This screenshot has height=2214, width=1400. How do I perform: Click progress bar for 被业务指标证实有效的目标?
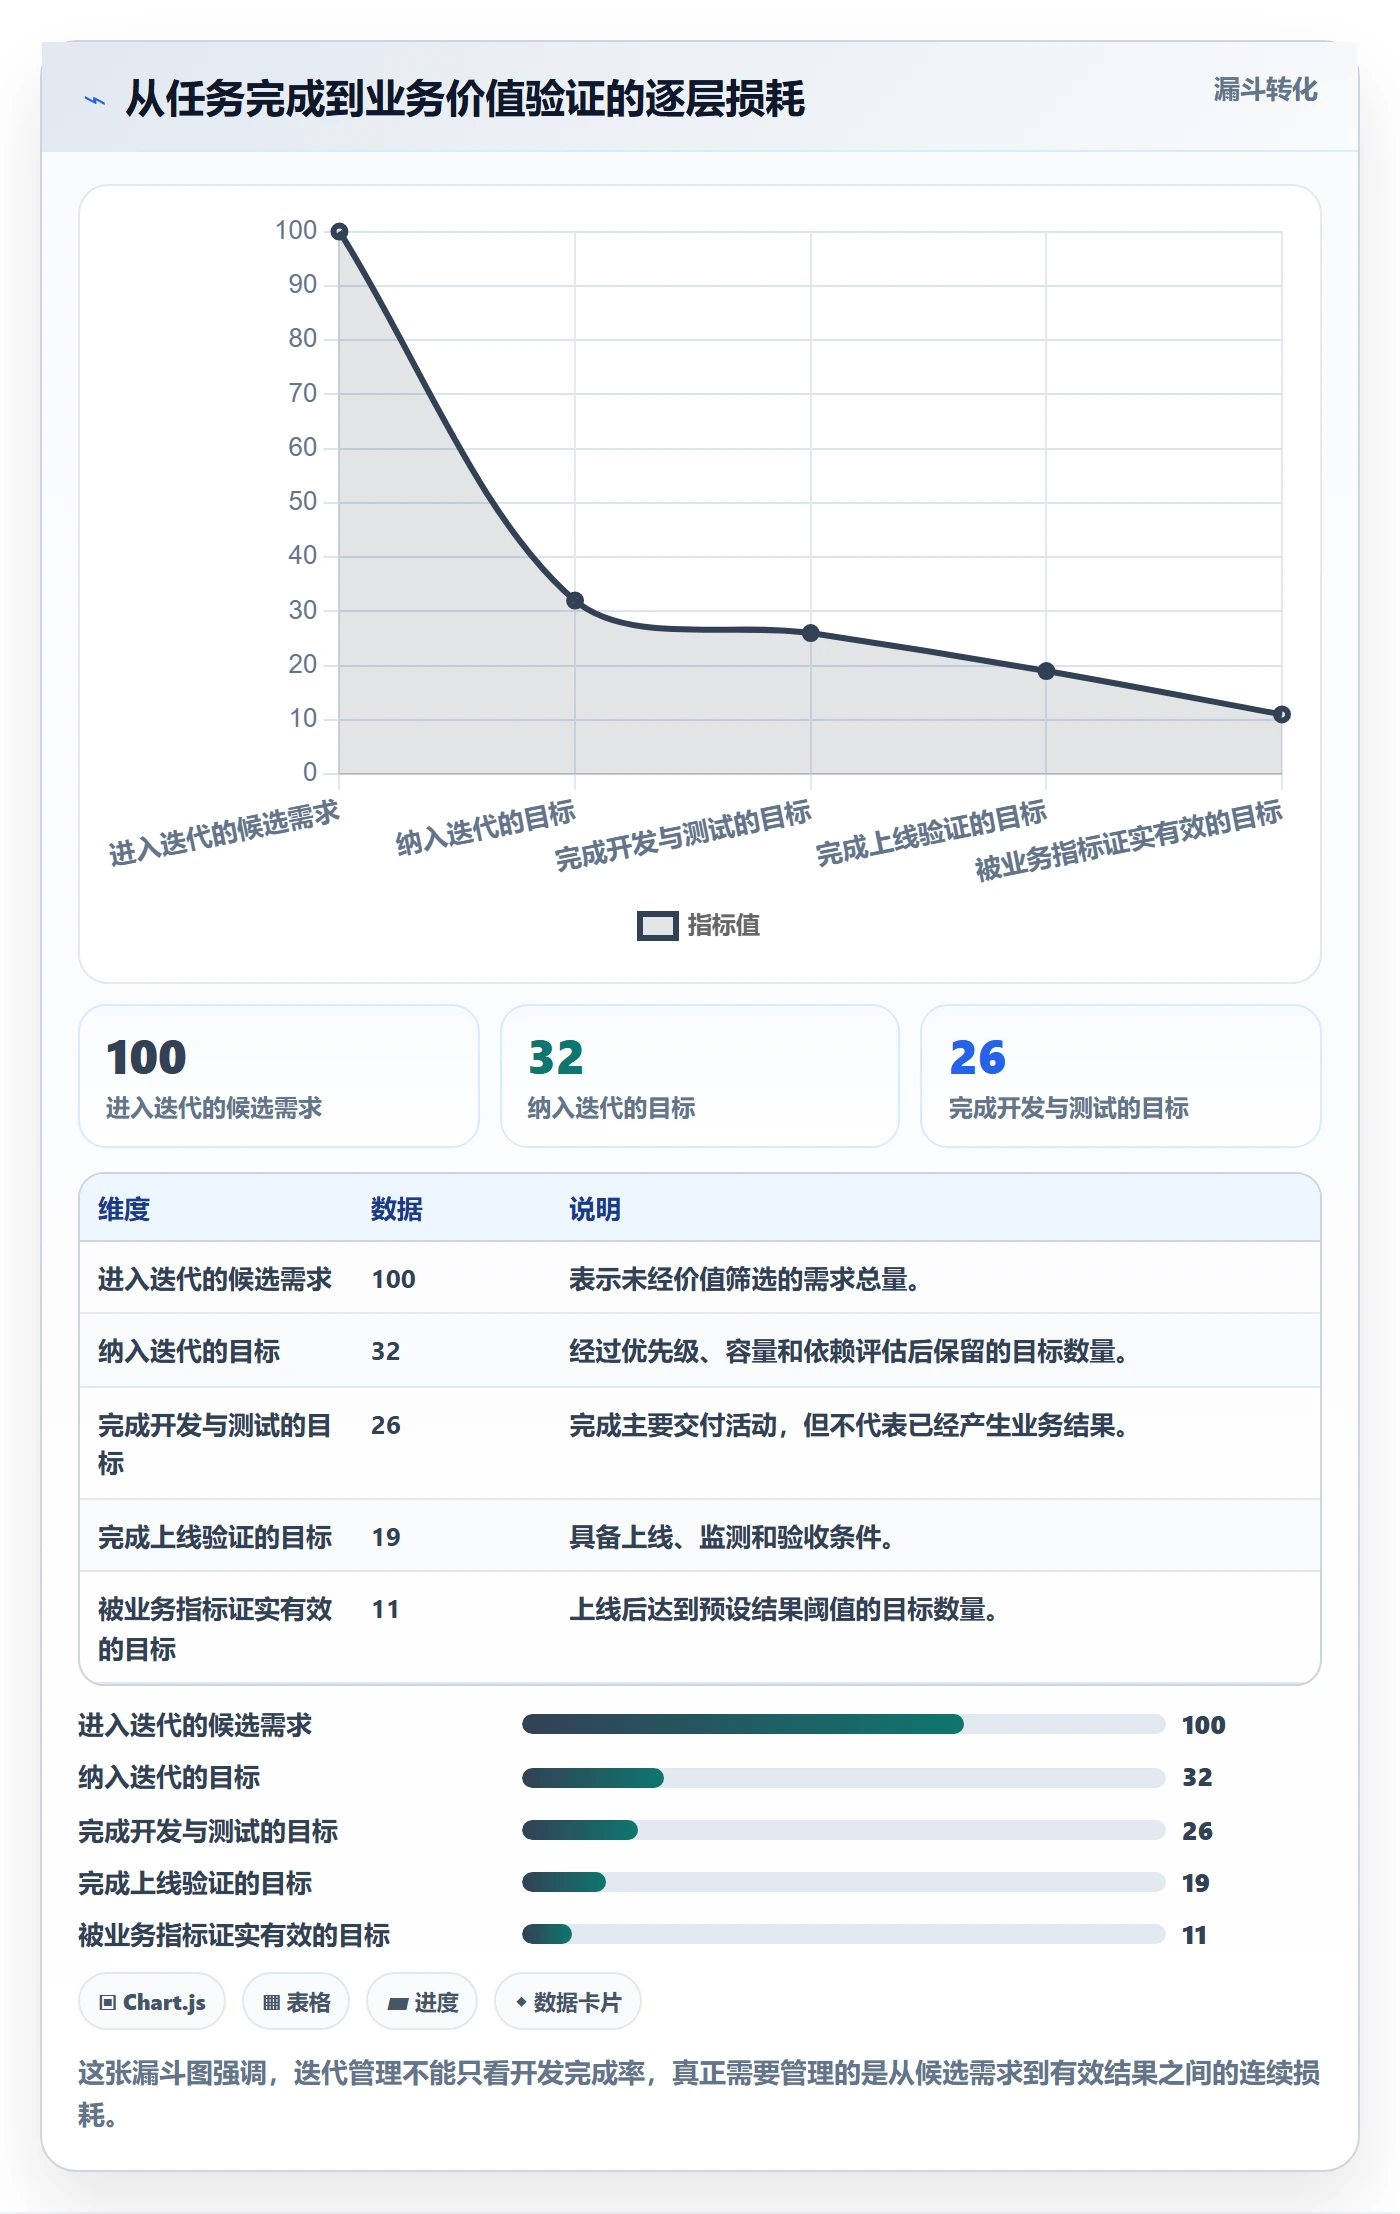pyautogui.click(x=844, y=1934)
